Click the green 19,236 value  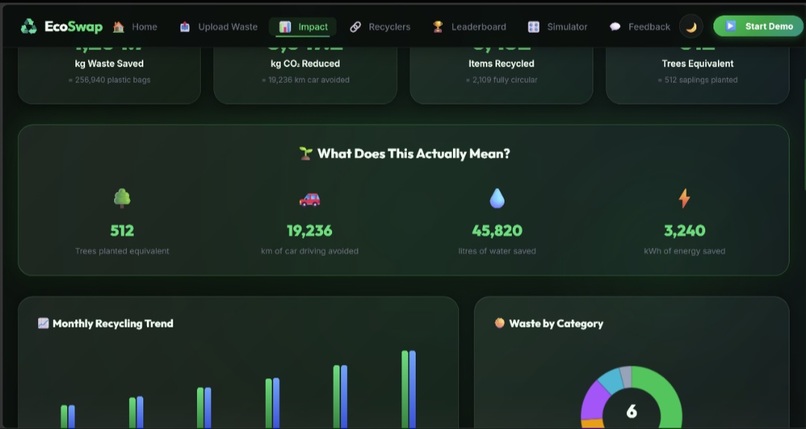click(309, 231)
